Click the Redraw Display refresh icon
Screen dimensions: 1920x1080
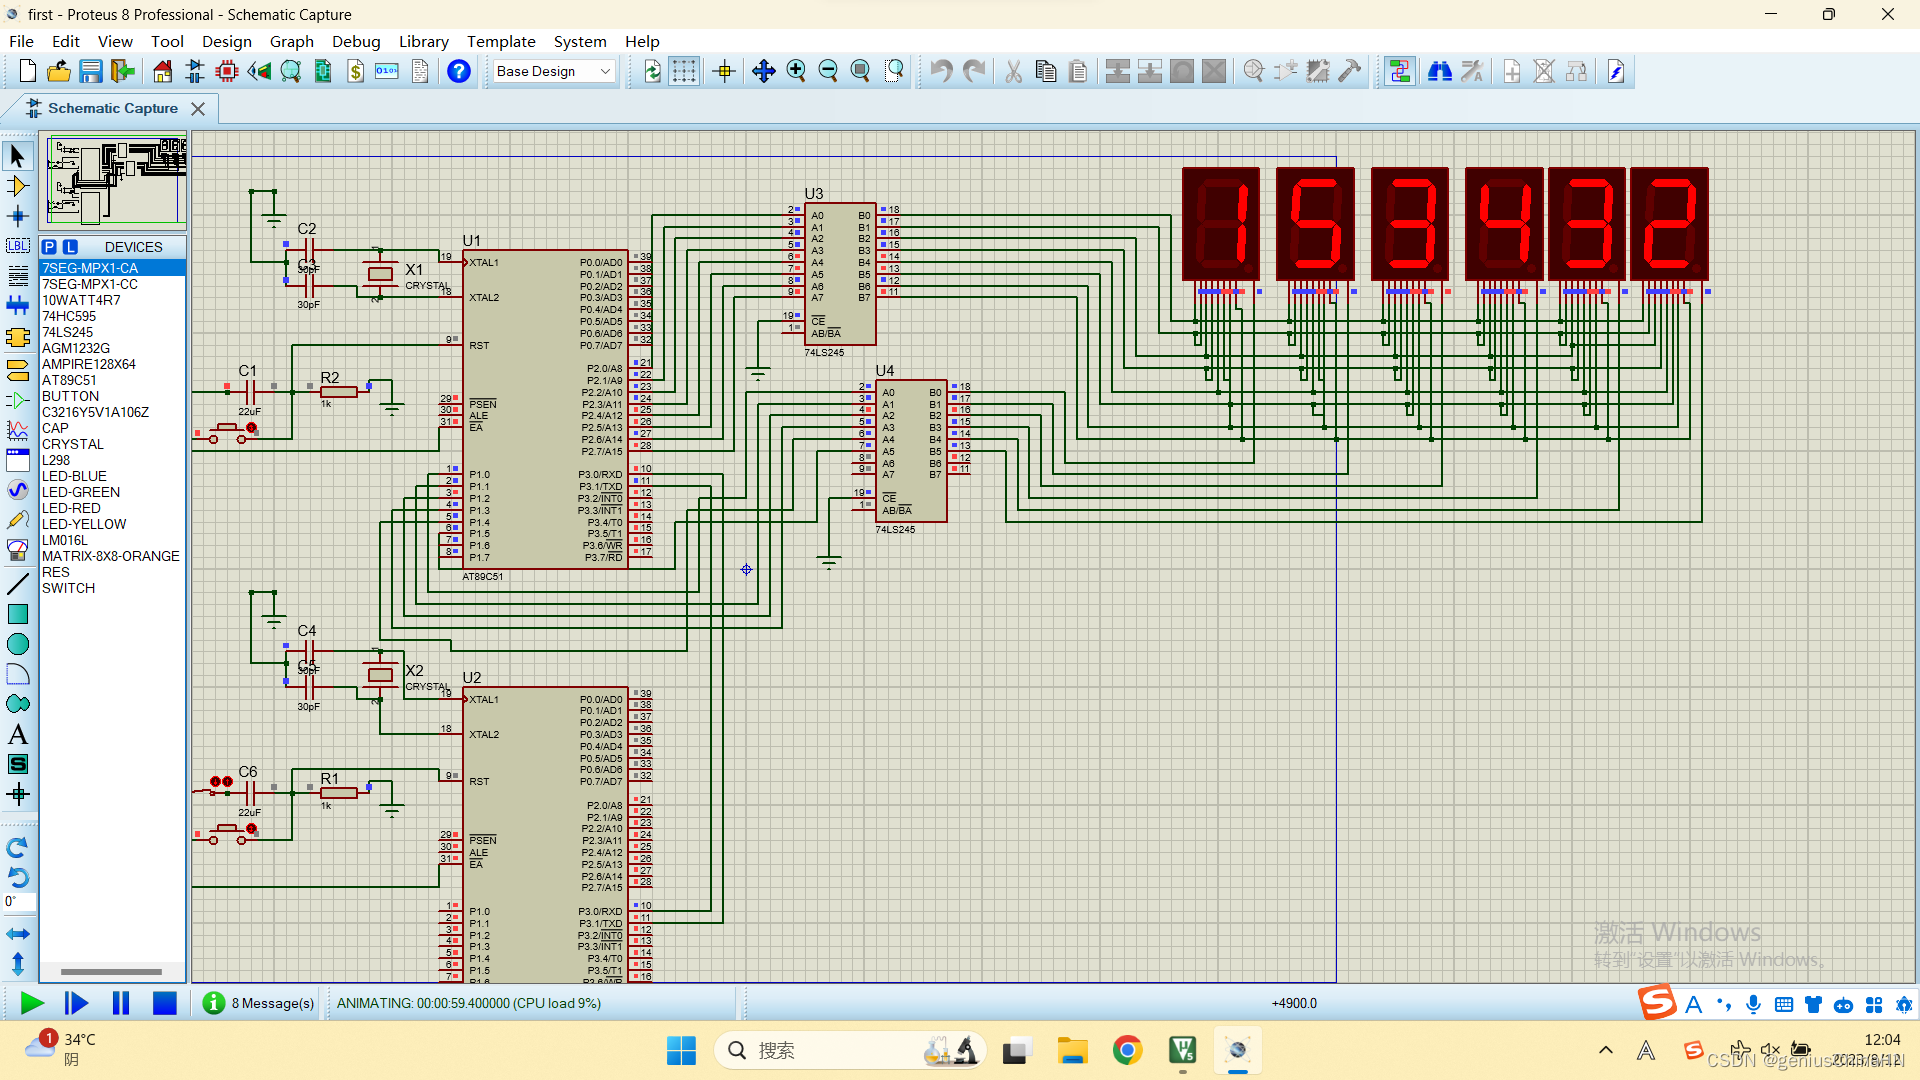[652, 71]
